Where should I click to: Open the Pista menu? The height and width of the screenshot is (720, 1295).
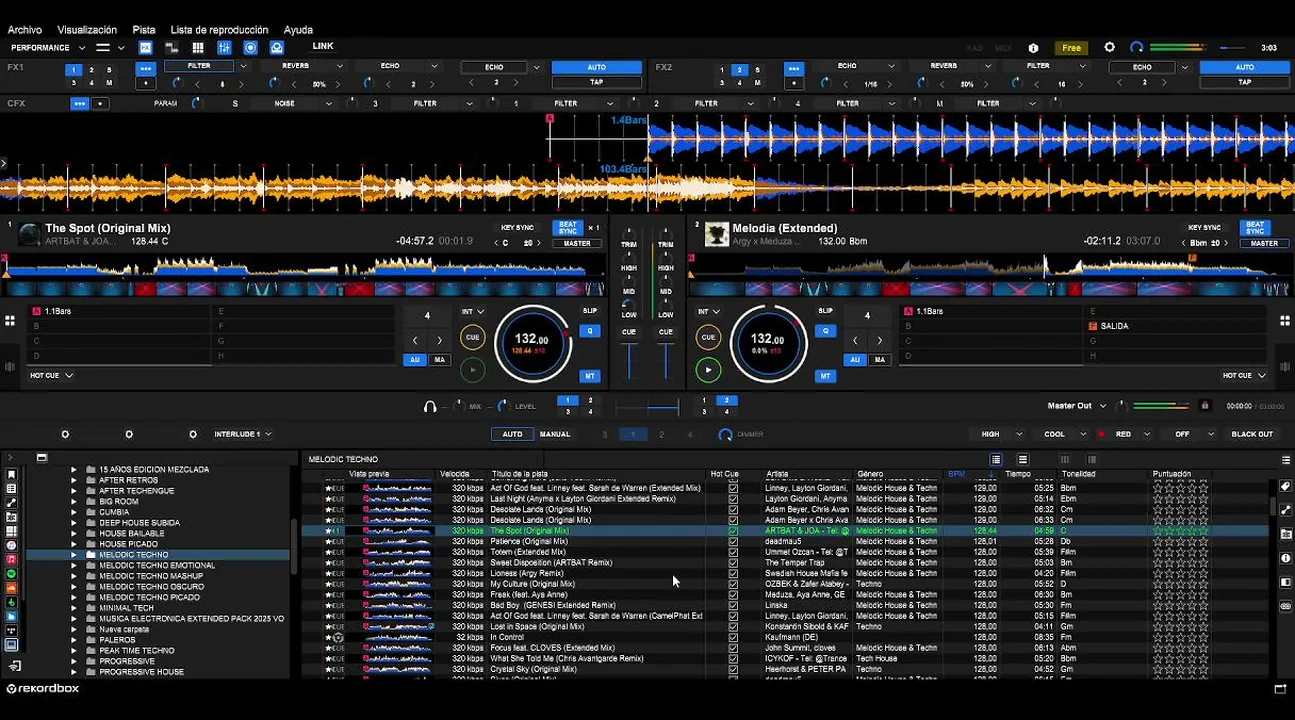tap(144, 30)
